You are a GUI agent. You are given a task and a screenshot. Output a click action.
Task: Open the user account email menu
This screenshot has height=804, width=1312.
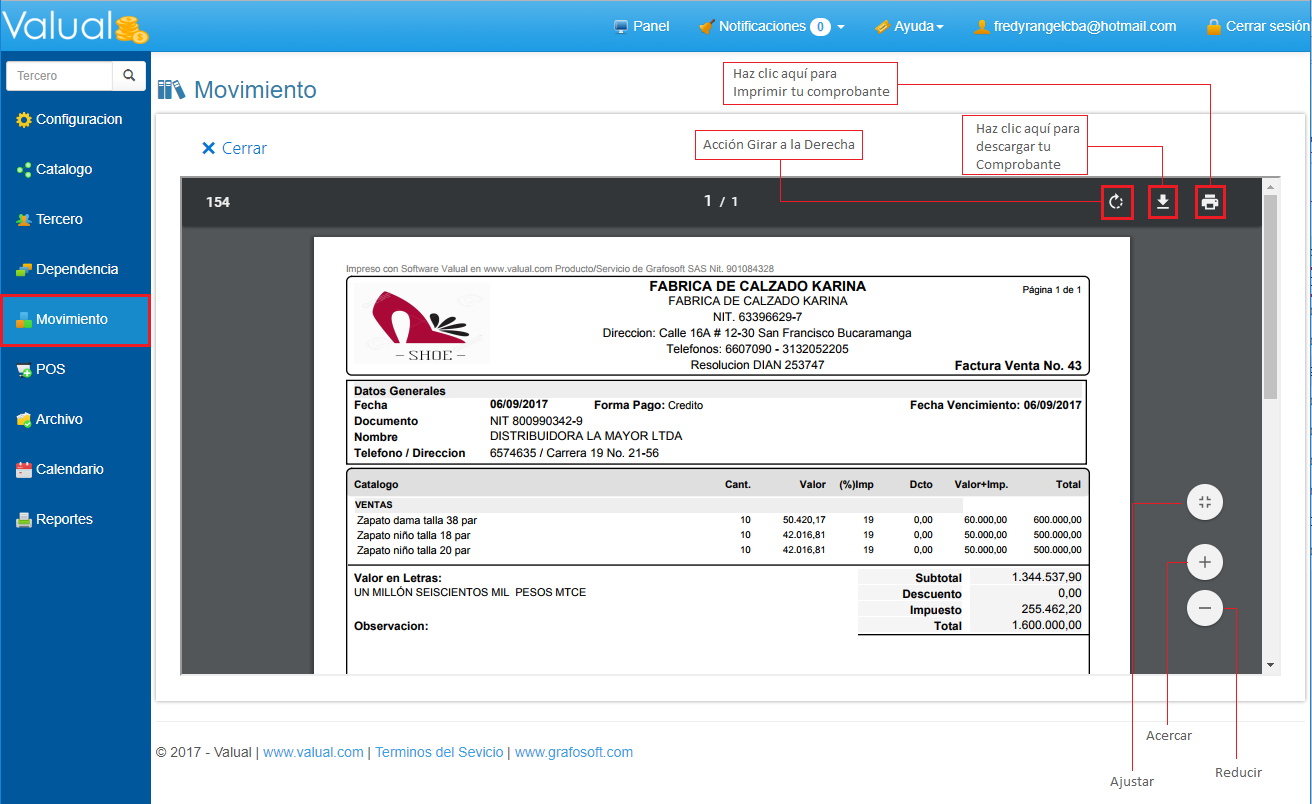pos(1075,27)
